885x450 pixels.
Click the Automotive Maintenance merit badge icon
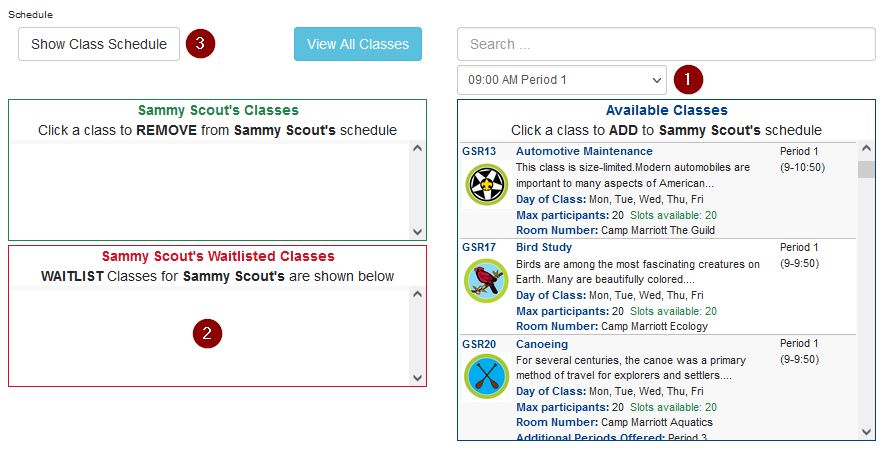pyautogui.click(x=487, y=185)
